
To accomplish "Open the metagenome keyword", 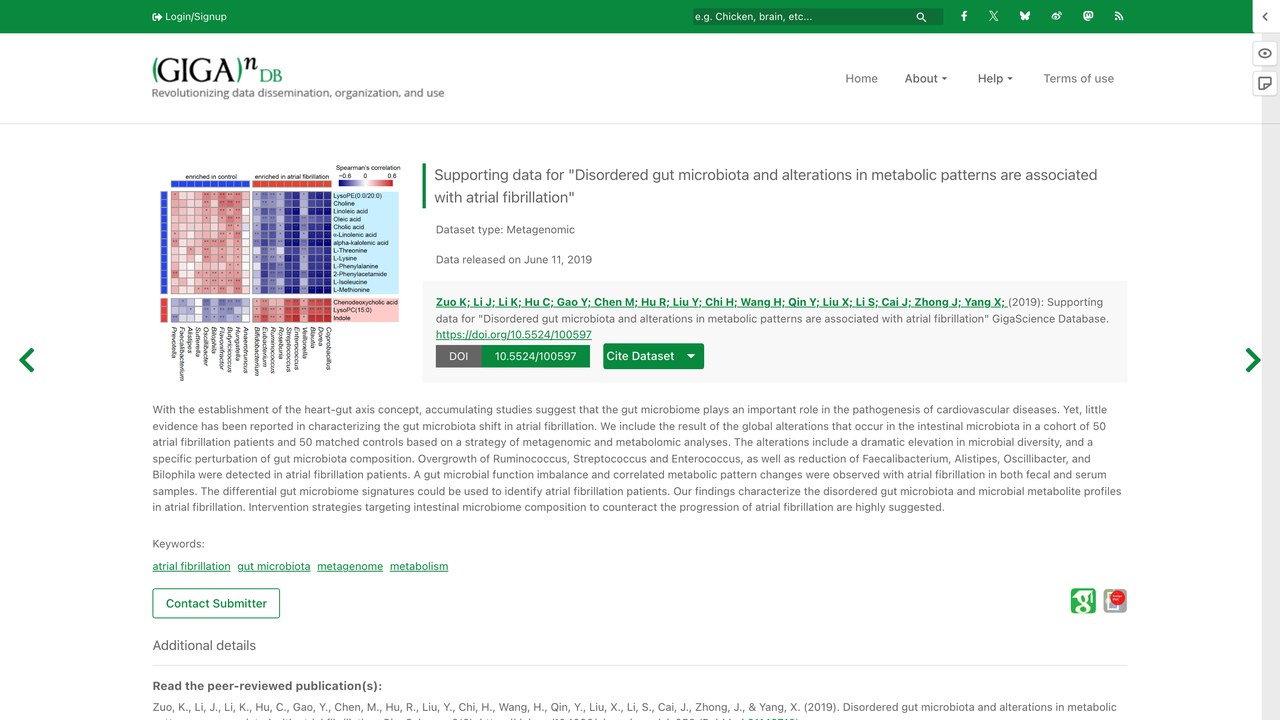I will click(350, 566).
